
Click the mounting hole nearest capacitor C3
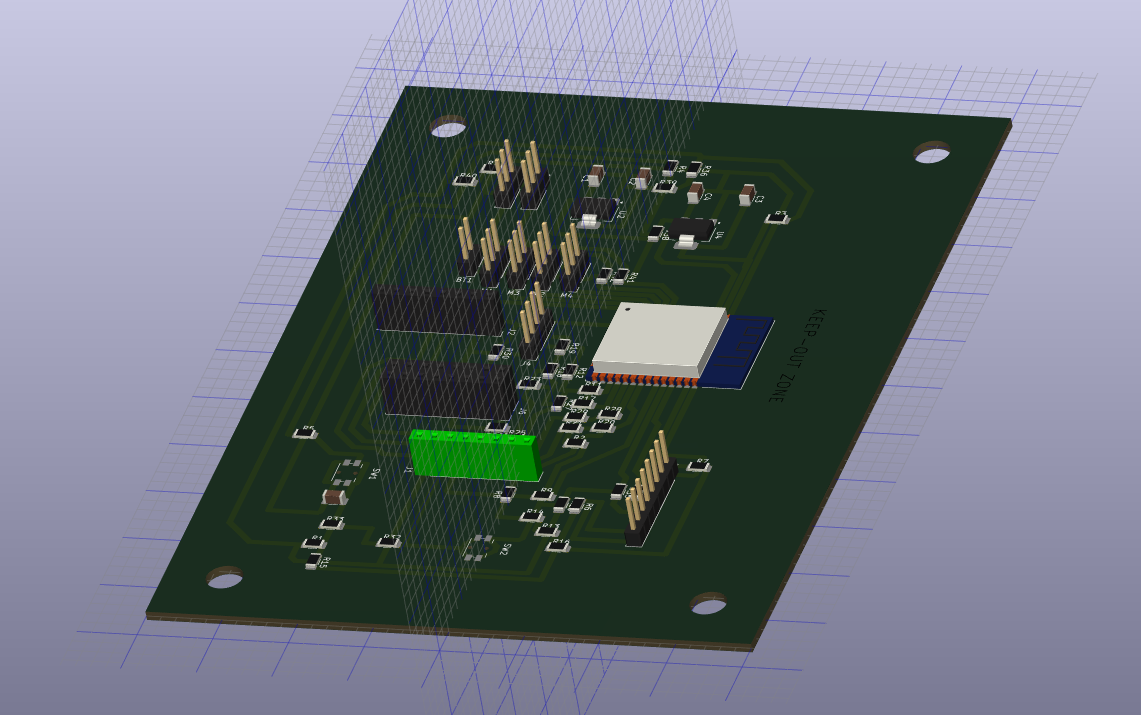(x=932, y=152)
